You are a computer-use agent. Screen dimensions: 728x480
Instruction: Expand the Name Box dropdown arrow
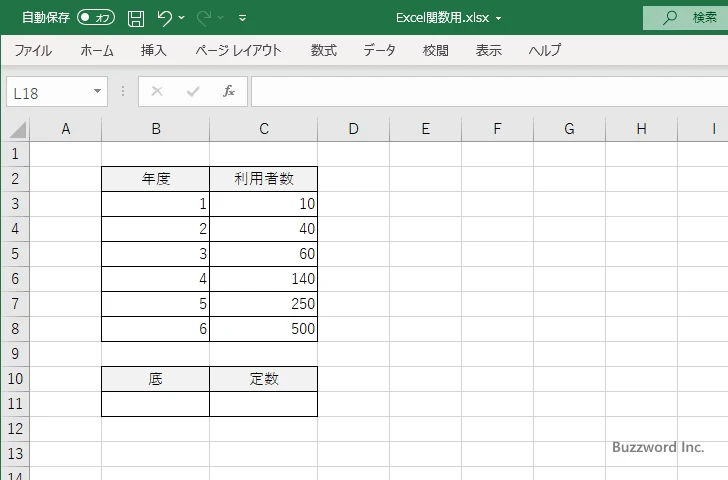tap(98, 91)
